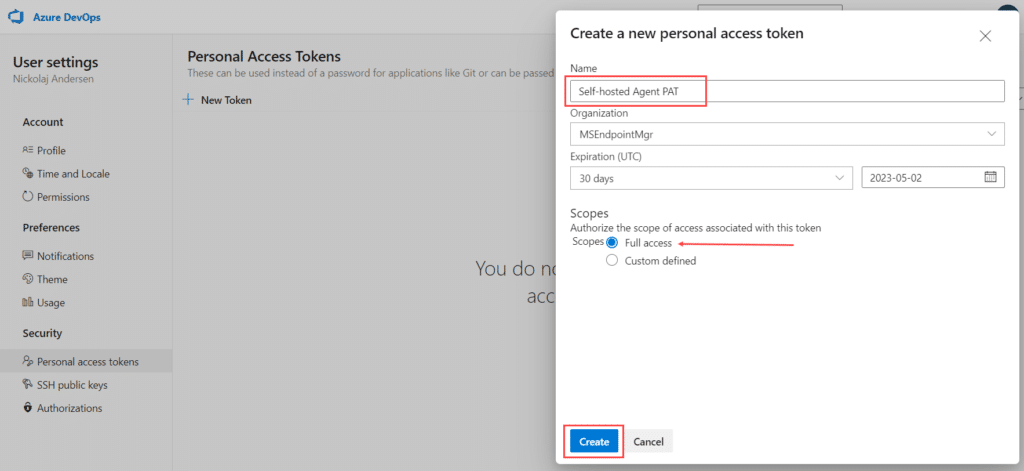Select the Custom defined scope option
Viewport: 1024px width, 471px height.
[x=612, y=261]
